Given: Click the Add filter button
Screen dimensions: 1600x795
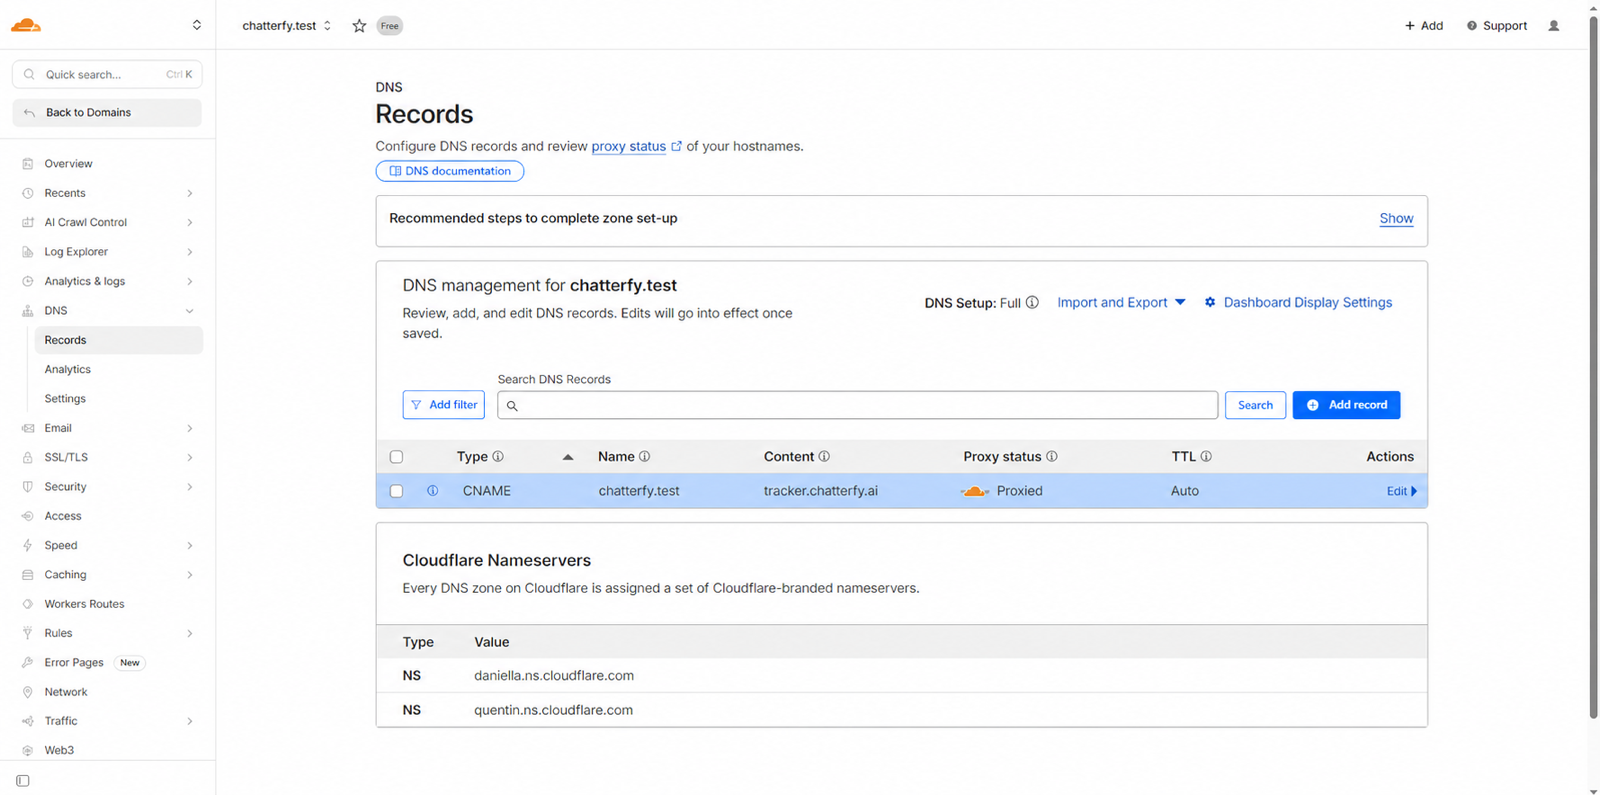Looking at the screenshot, I should point(444,405).
